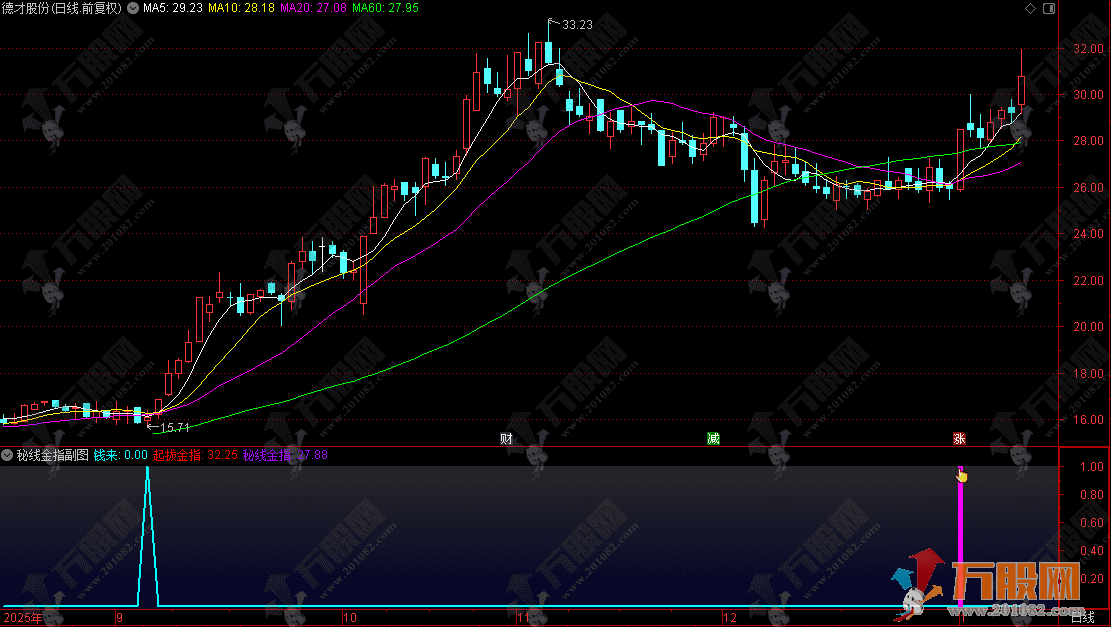This screenshot has width=1111, height=627.
Task: Click the diamond icon at top right
Action: click(1031, 8)
